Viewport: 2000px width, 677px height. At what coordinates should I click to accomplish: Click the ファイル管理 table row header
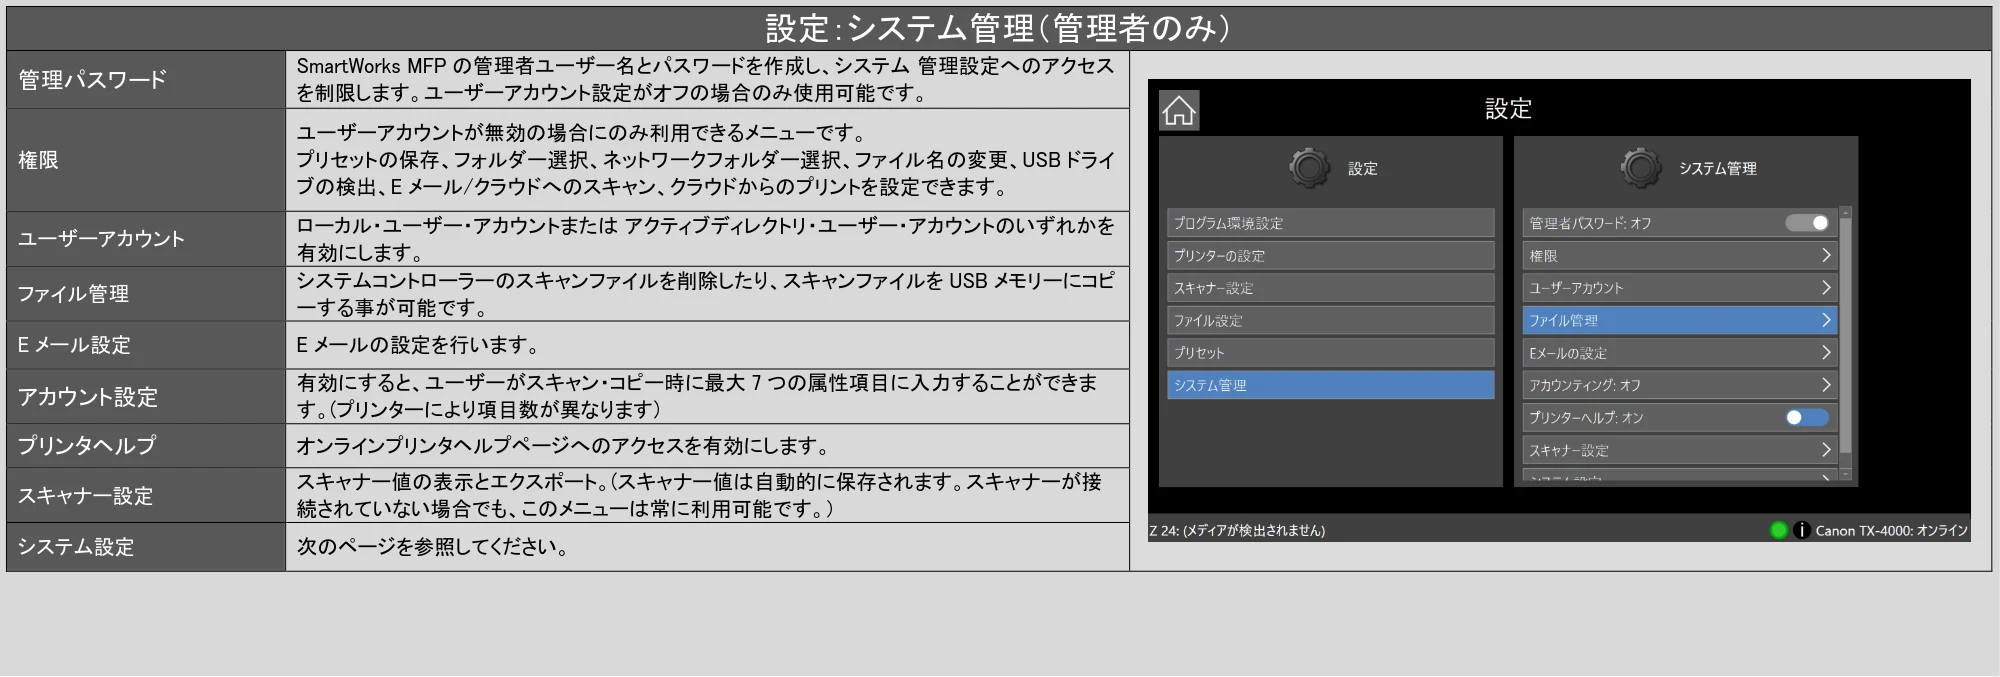click(x=146, y=294)
